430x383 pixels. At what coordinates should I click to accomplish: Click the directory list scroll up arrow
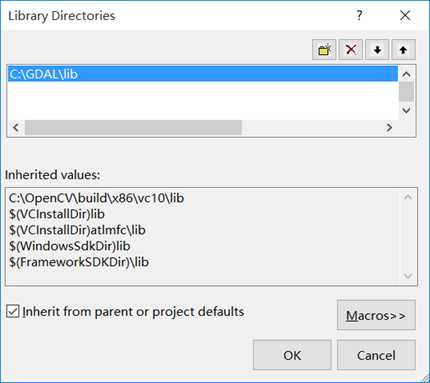tap(406, 74)
